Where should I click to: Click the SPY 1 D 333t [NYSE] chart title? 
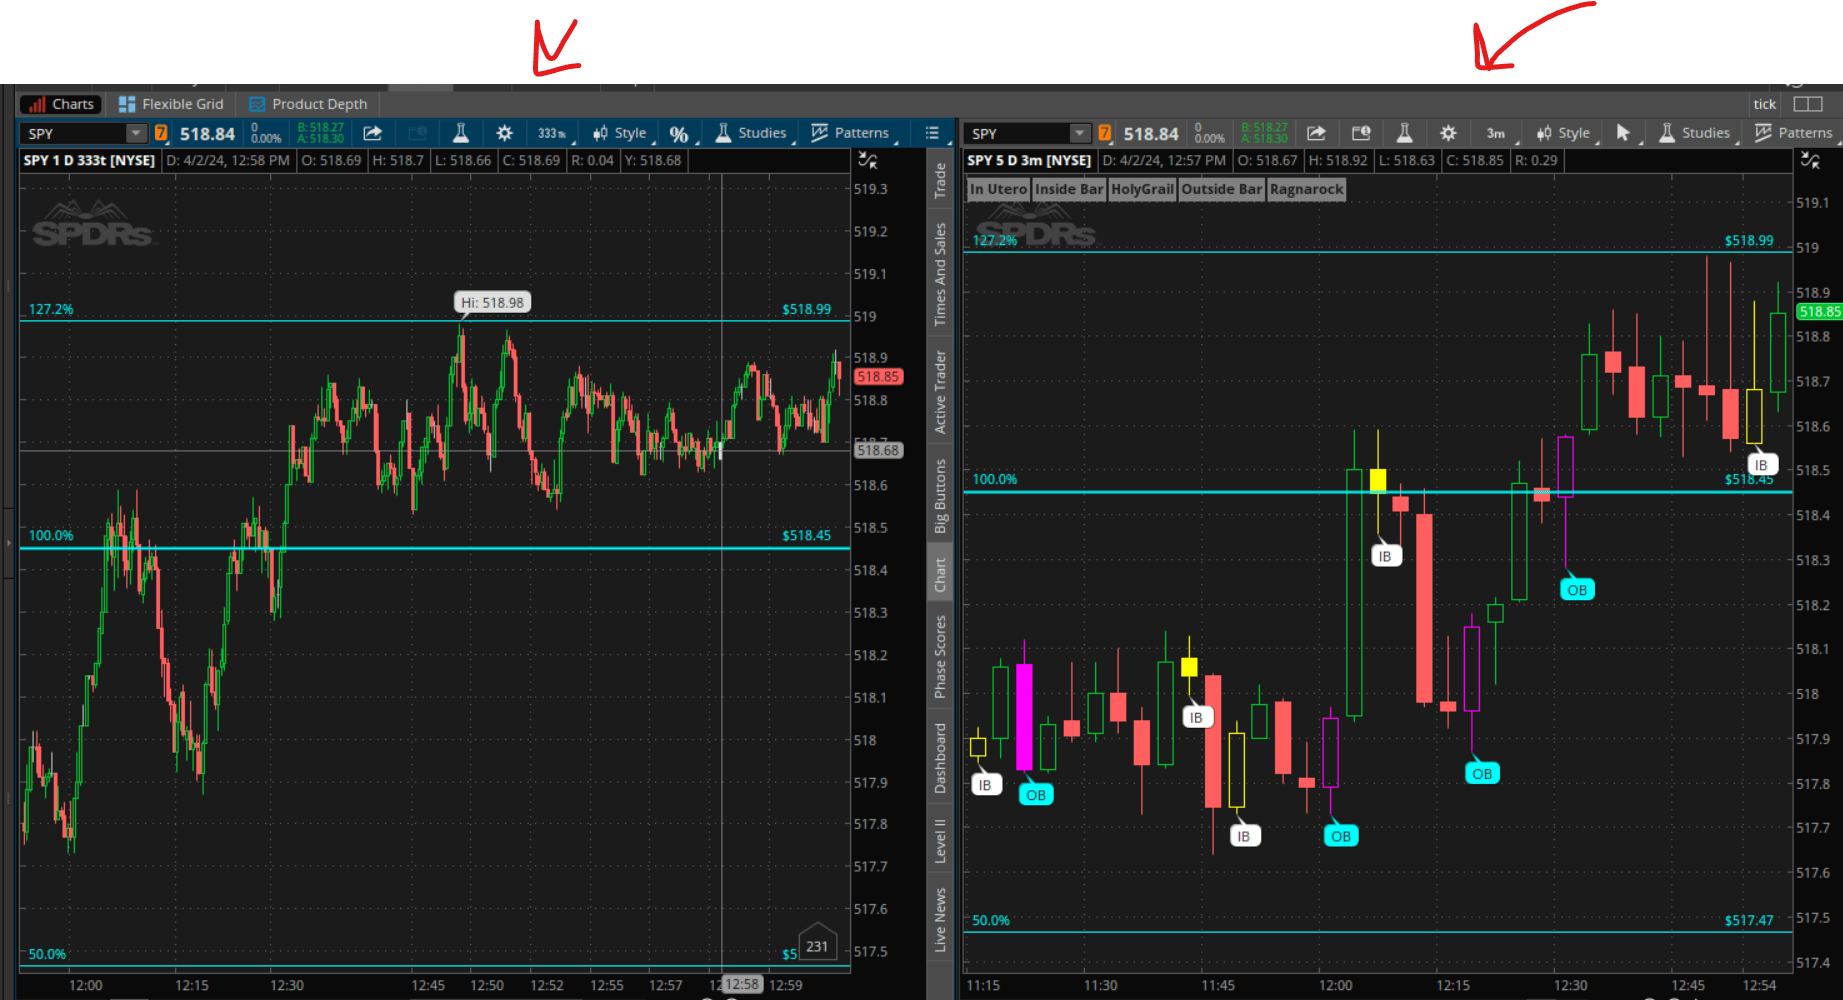[90, 160]
